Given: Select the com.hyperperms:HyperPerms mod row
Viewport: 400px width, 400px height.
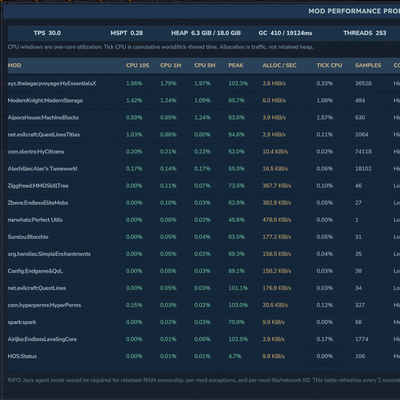Looking at the screenshot, I should [x=204, y=305].
